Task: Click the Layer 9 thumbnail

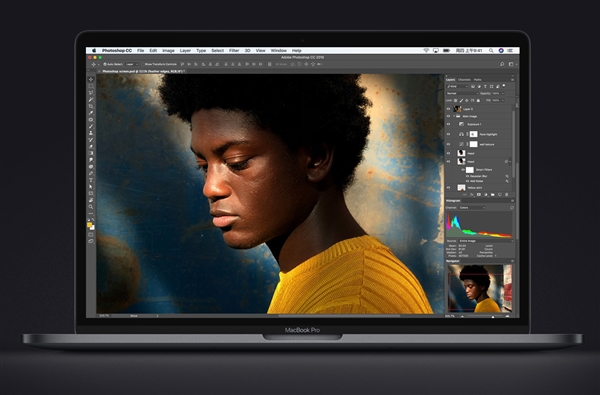Action: tap(457, 109)
